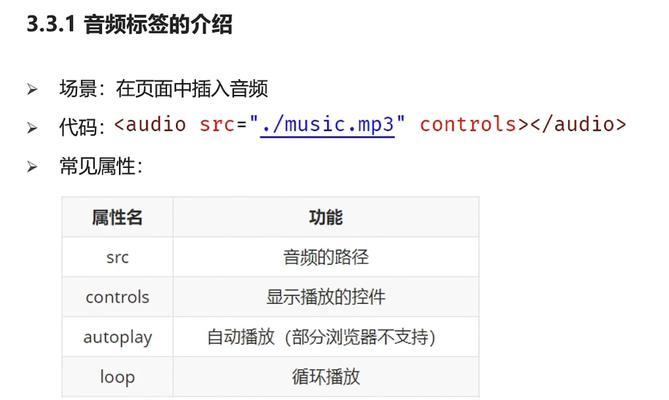The width and height of the screenshot is (669, 400).
Task: Click the closing </audio> tag text
Action: tap(578, 125)
